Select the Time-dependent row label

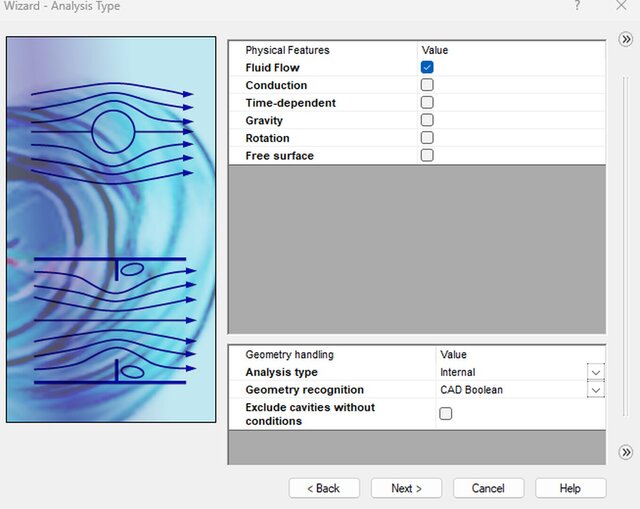[291, 103]
